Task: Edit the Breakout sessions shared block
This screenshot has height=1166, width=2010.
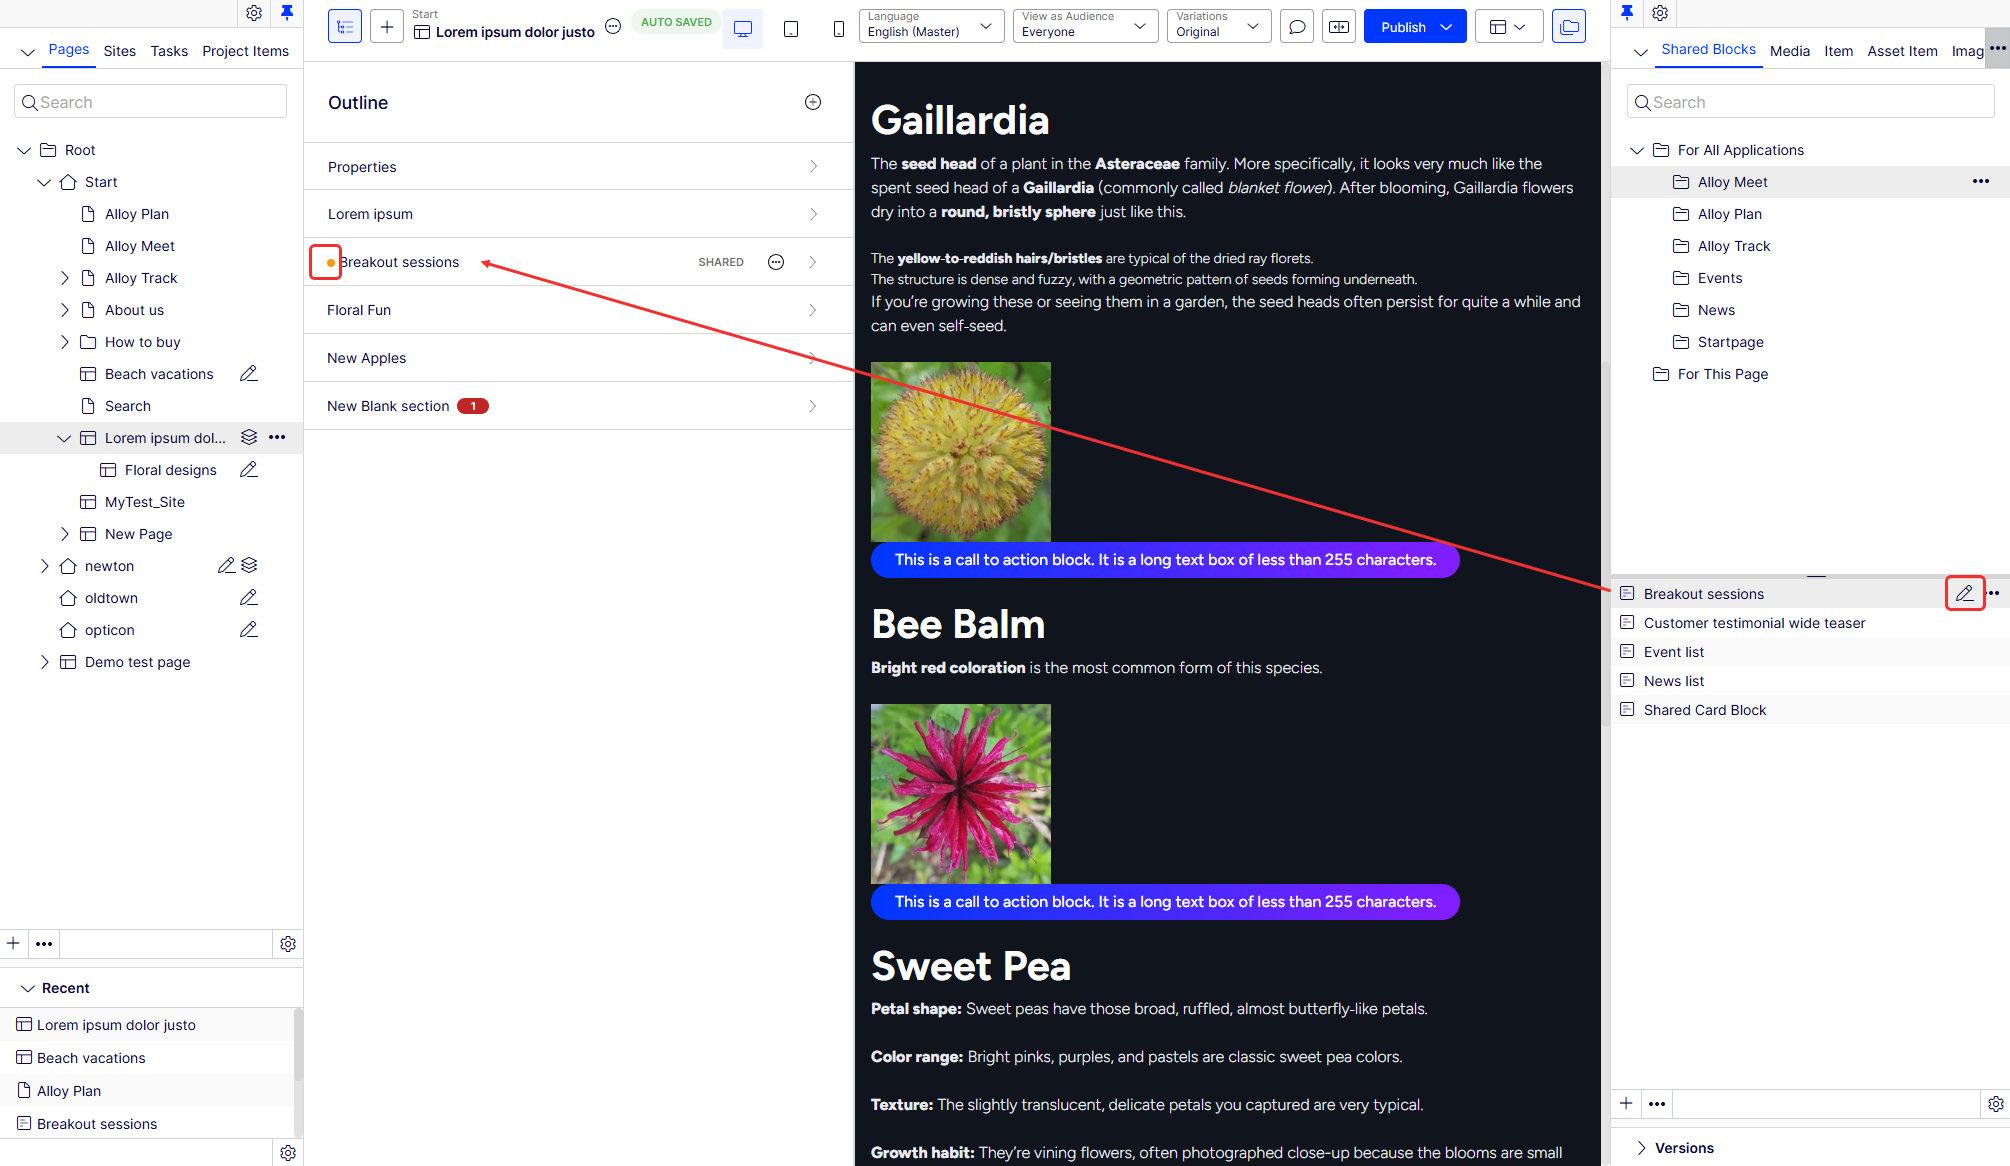Action: click(1964, 593)
